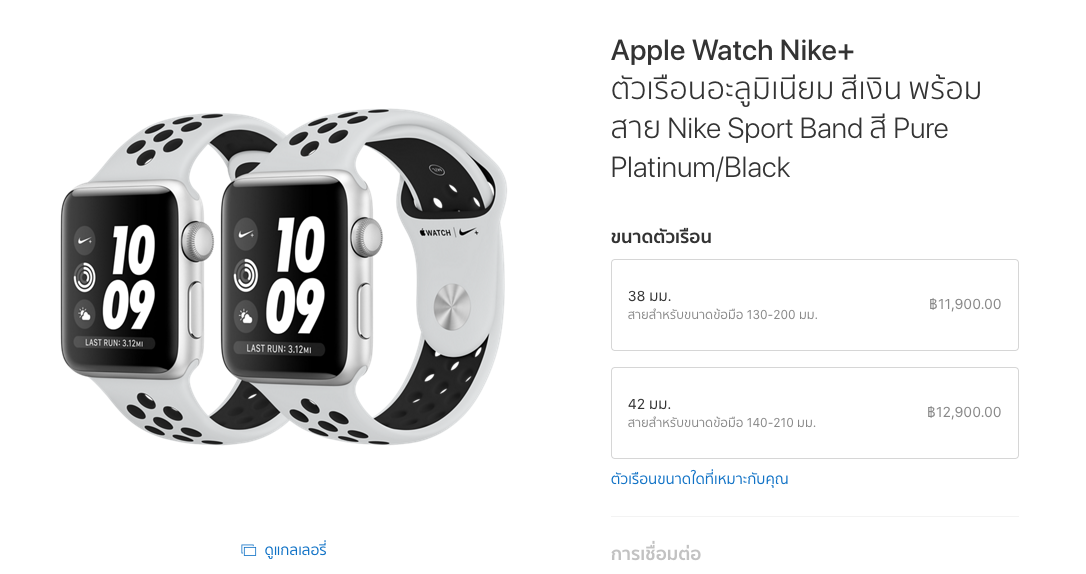
Task: Click the silver band clasp pin
Action: point(452,305)
